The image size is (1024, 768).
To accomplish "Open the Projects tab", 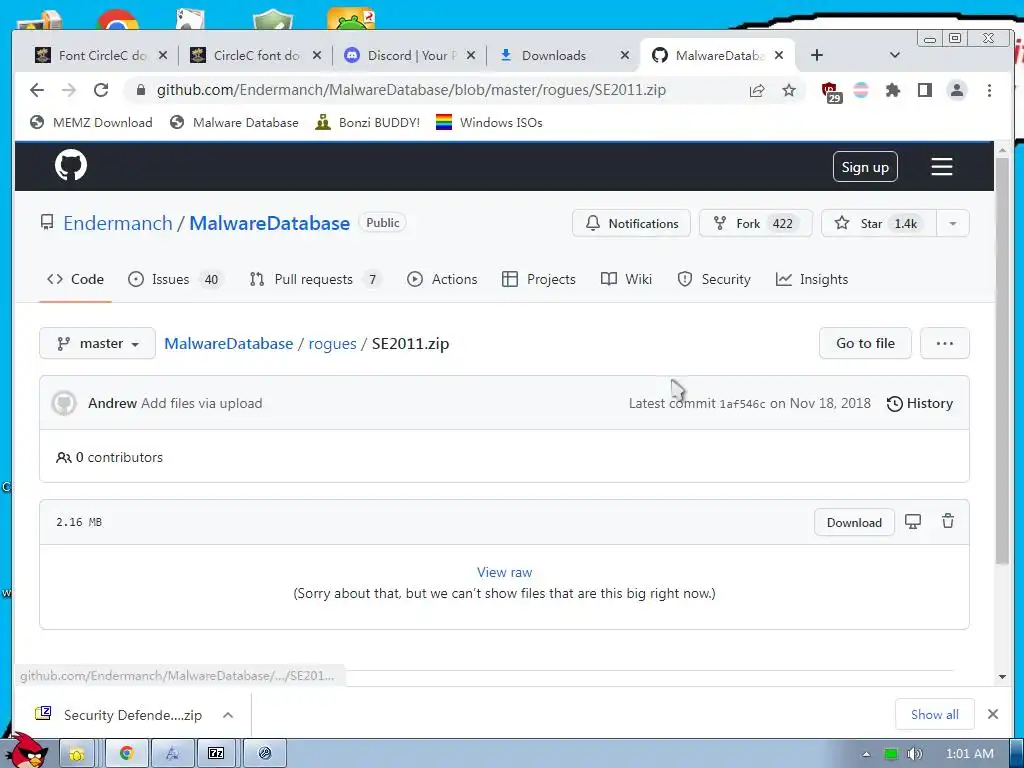I will [x=539, y=280].
